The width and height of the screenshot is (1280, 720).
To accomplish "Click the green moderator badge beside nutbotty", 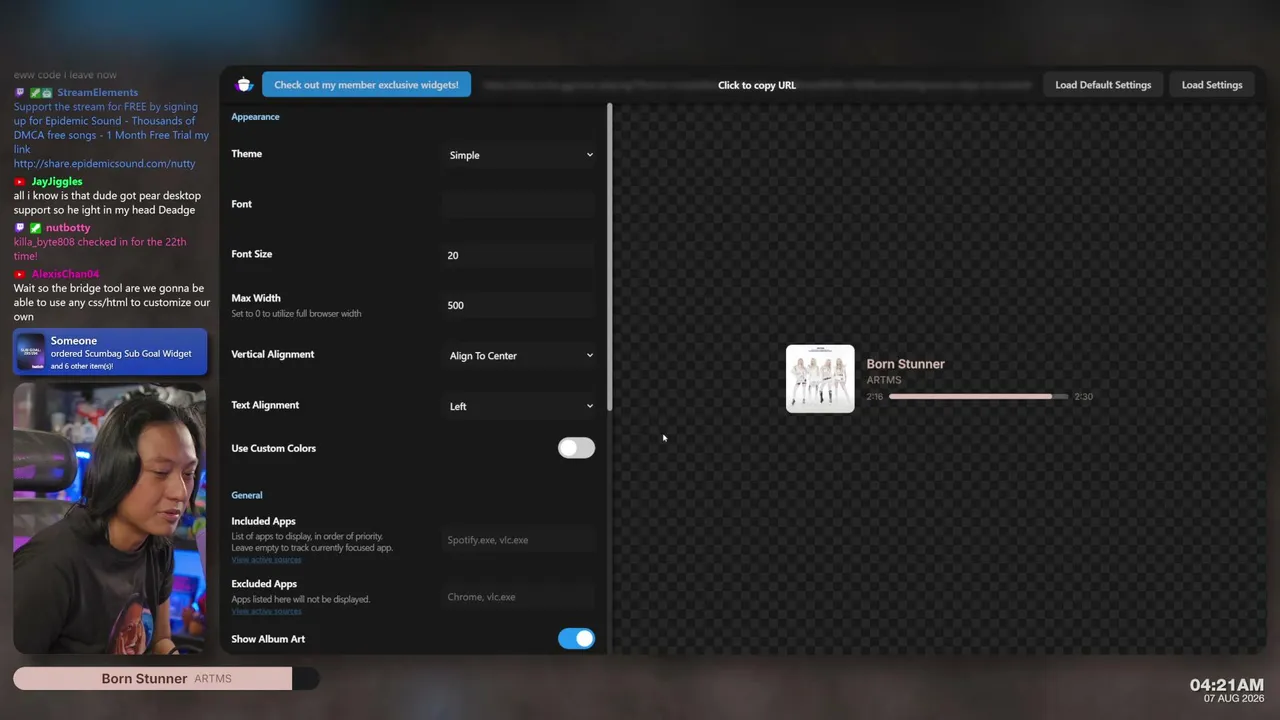I will (x=36, y=228).
